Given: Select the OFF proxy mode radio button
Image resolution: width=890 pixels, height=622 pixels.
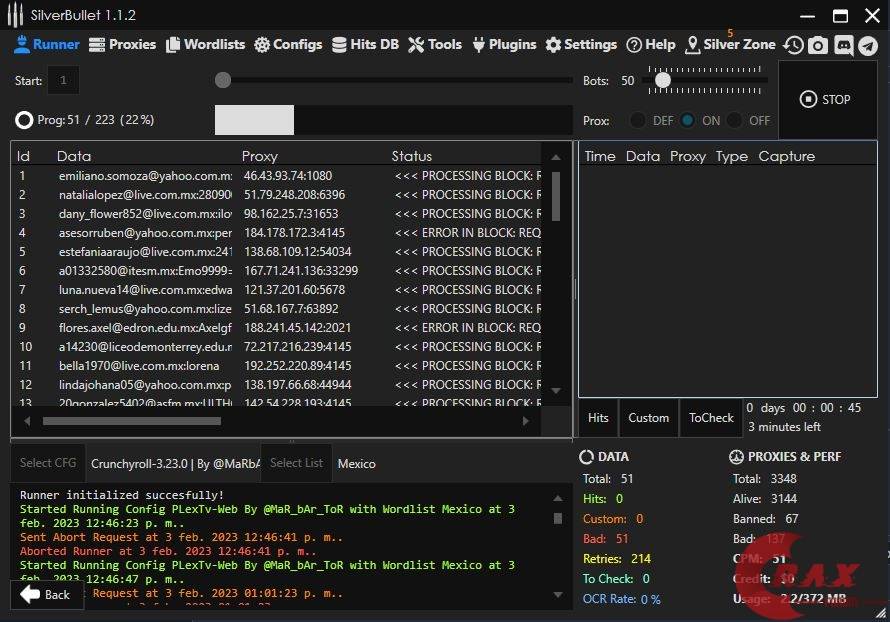Looking at the screenshot, I should coord(735,120).
